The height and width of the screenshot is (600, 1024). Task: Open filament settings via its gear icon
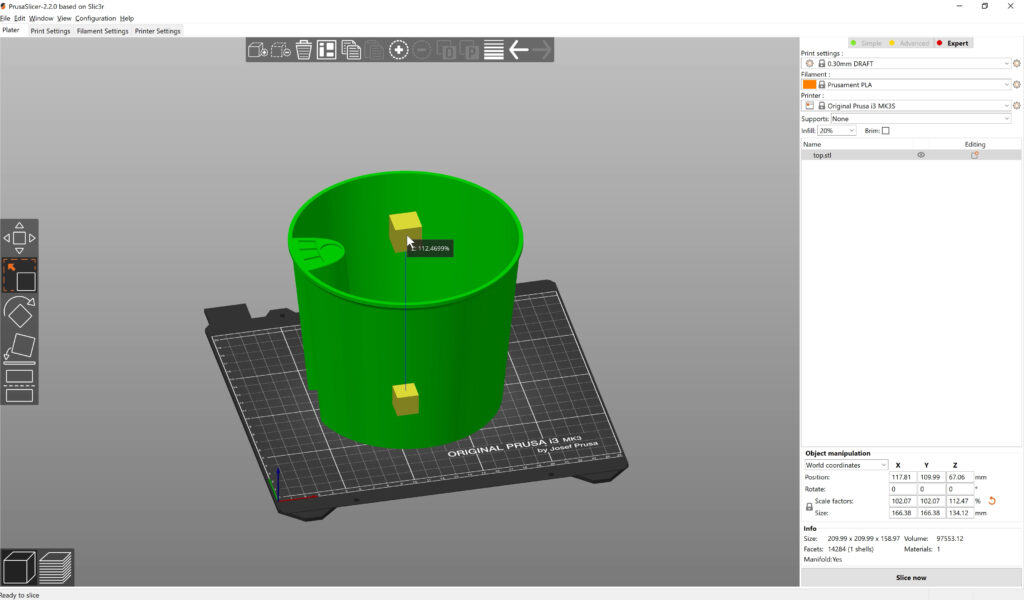coord(1017,84)
